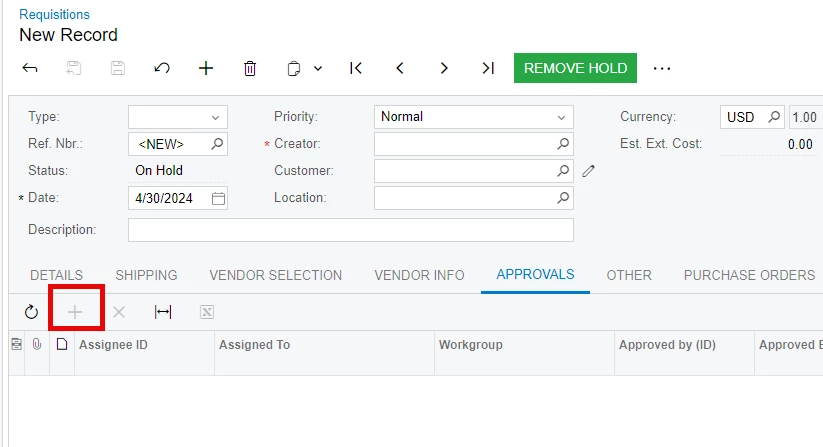This screenshot has height=447, width=823.
Task: Open the Creator lookup magnifier
Action: 563,144
